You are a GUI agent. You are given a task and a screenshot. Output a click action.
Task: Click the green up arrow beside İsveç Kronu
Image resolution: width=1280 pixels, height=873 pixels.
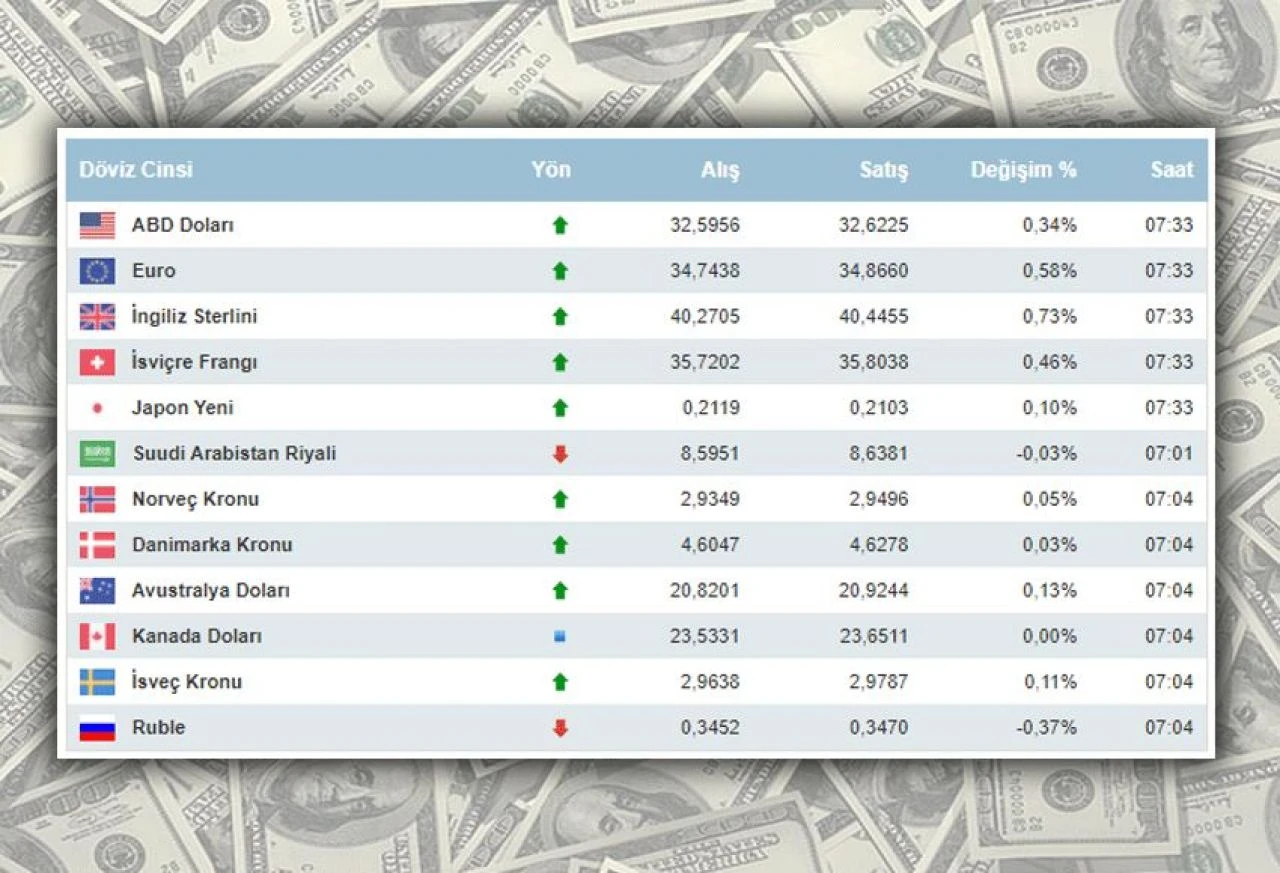[559, 682]
